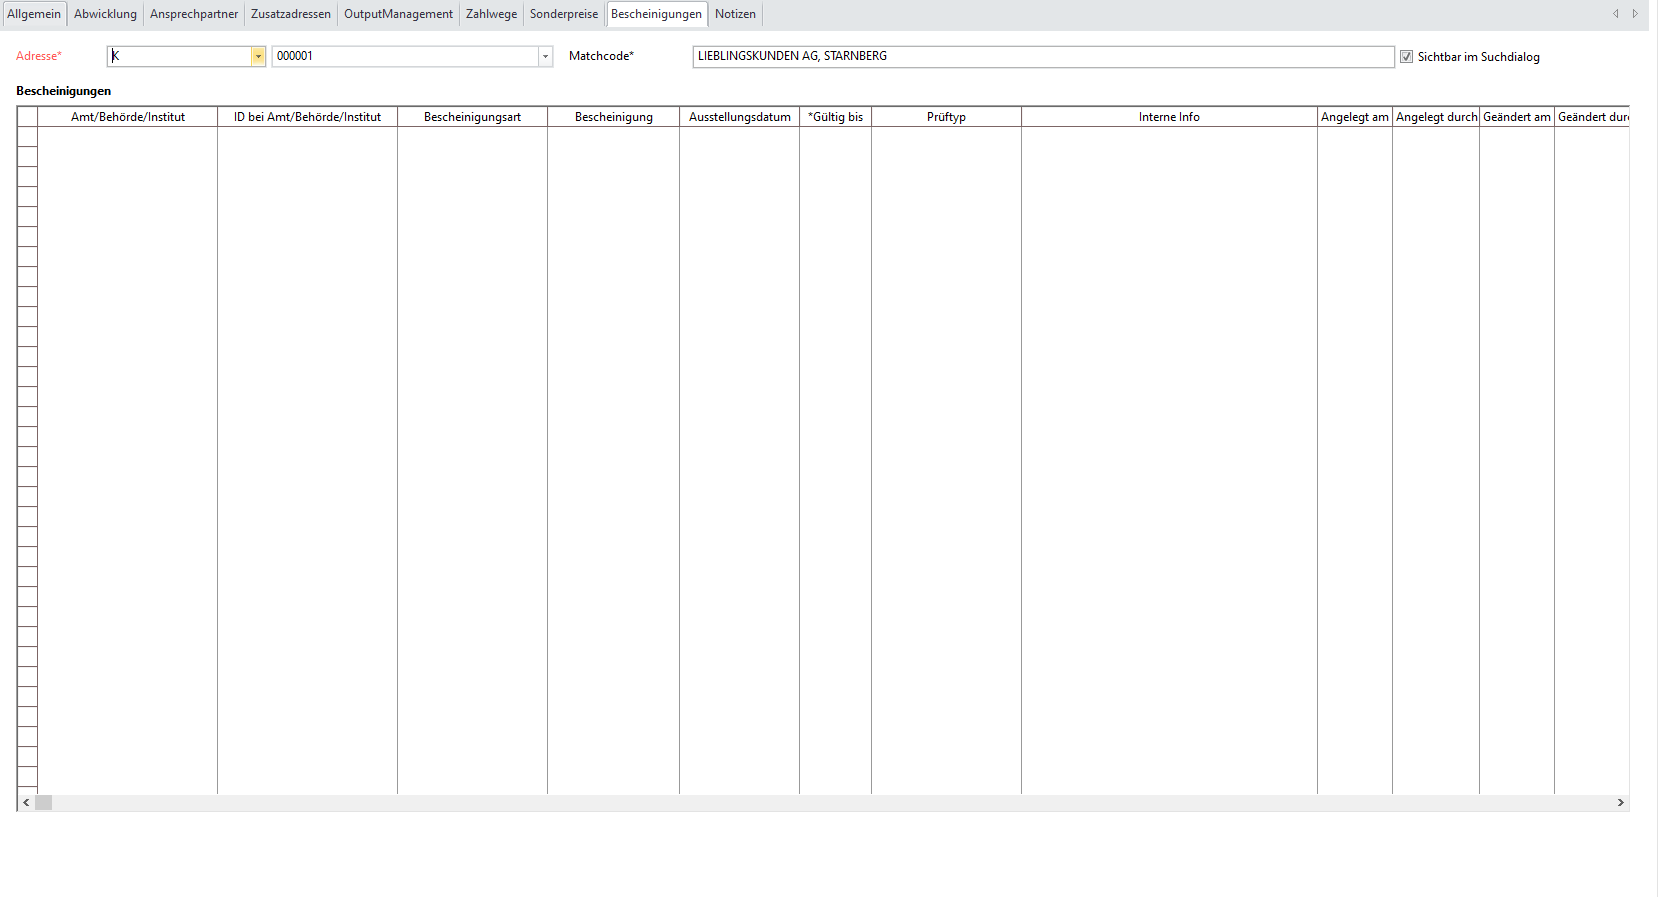Viewport: 1659px width, 897px height.
Task: Switch to the Zahlwege tab
Action: pyautogui.click(x=491, y=14)
